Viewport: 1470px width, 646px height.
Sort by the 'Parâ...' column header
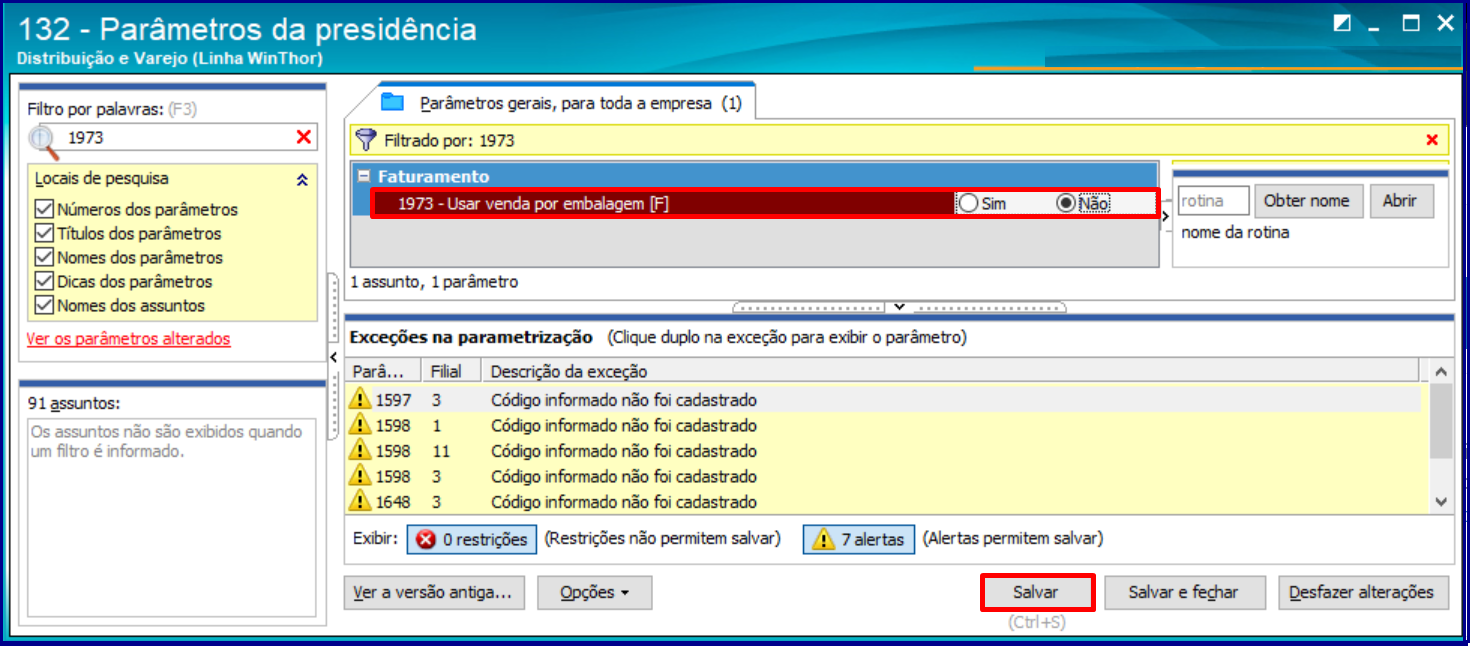point(383,371)
